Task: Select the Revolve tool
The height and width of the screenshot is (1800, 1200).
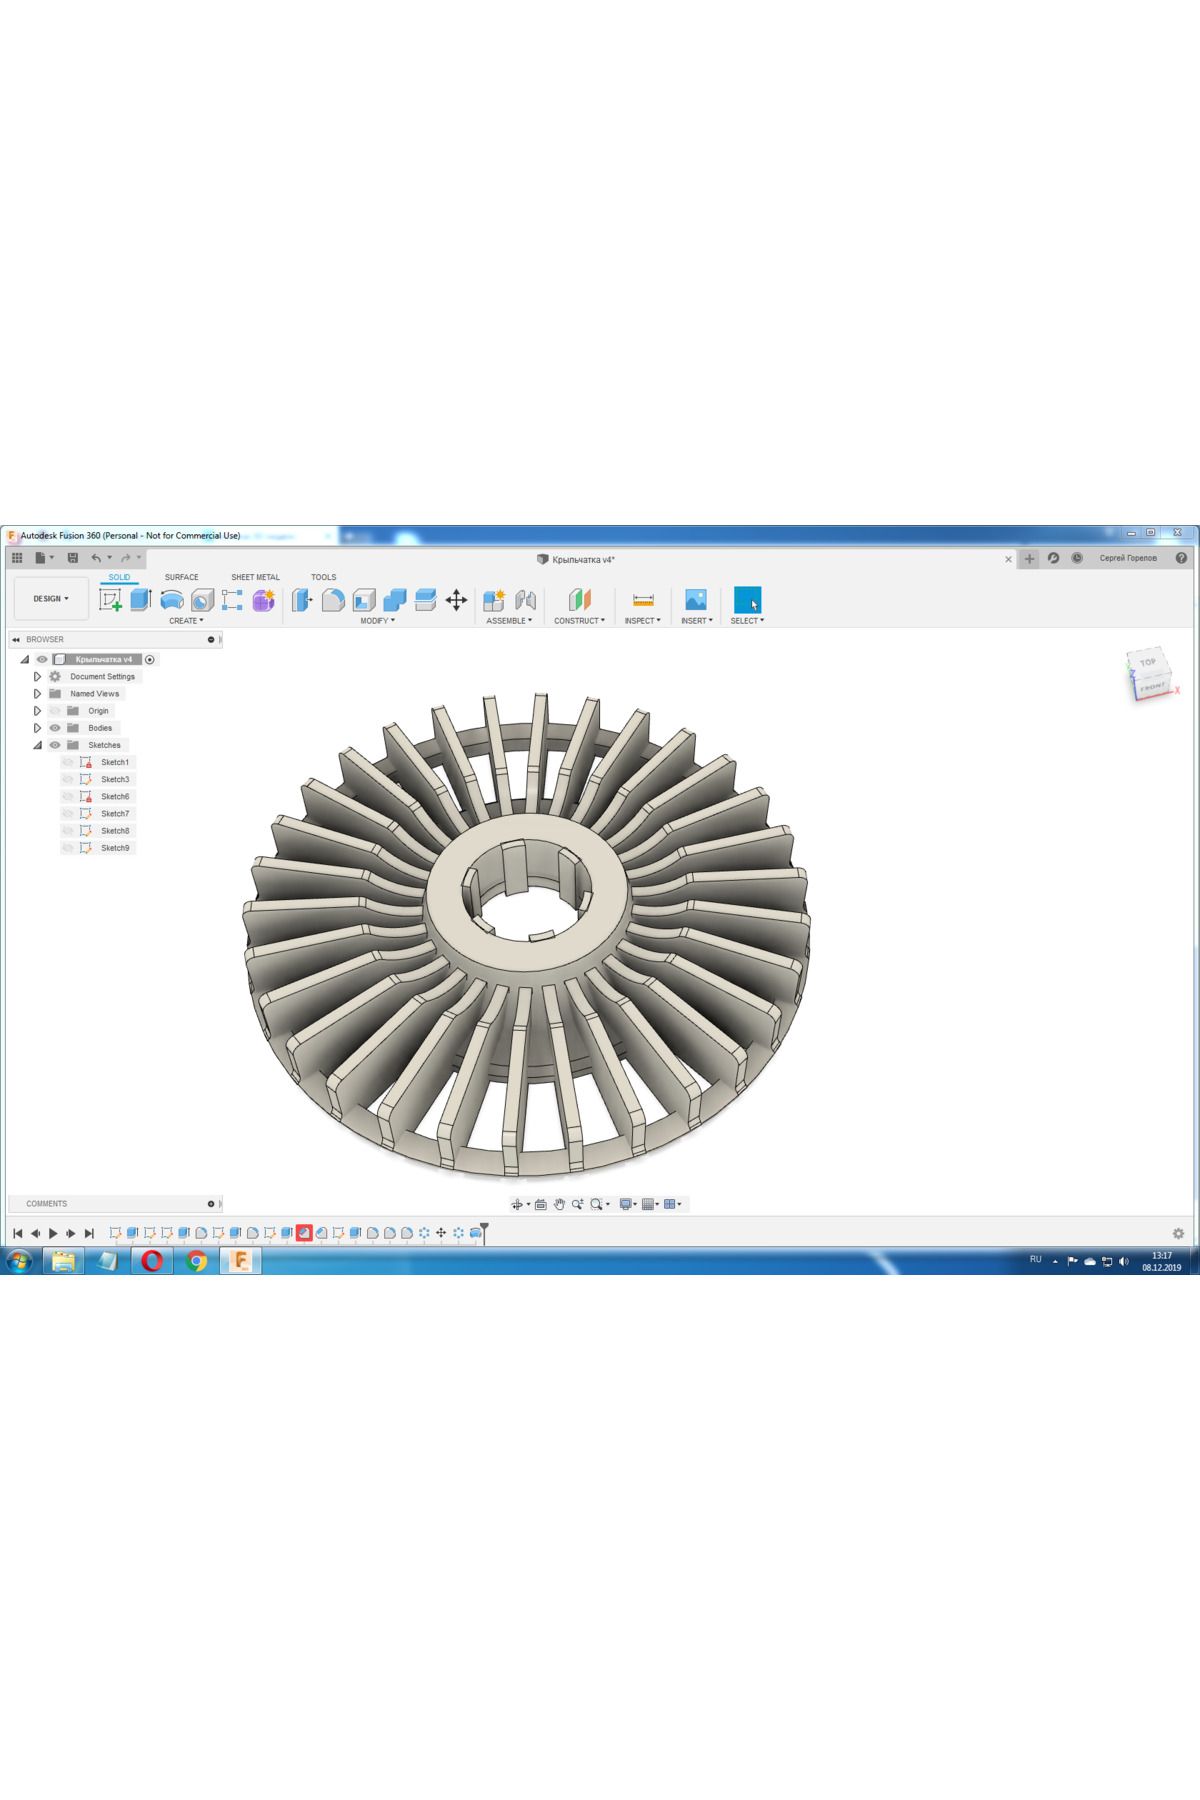Action: point(172,599)
